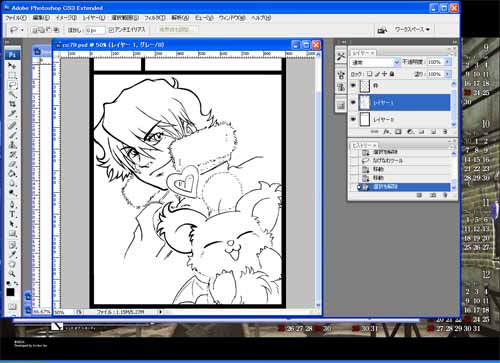Open the ファイル(F) menu
The height and width of the screenshot is (363, 500).
pos(16,18)
